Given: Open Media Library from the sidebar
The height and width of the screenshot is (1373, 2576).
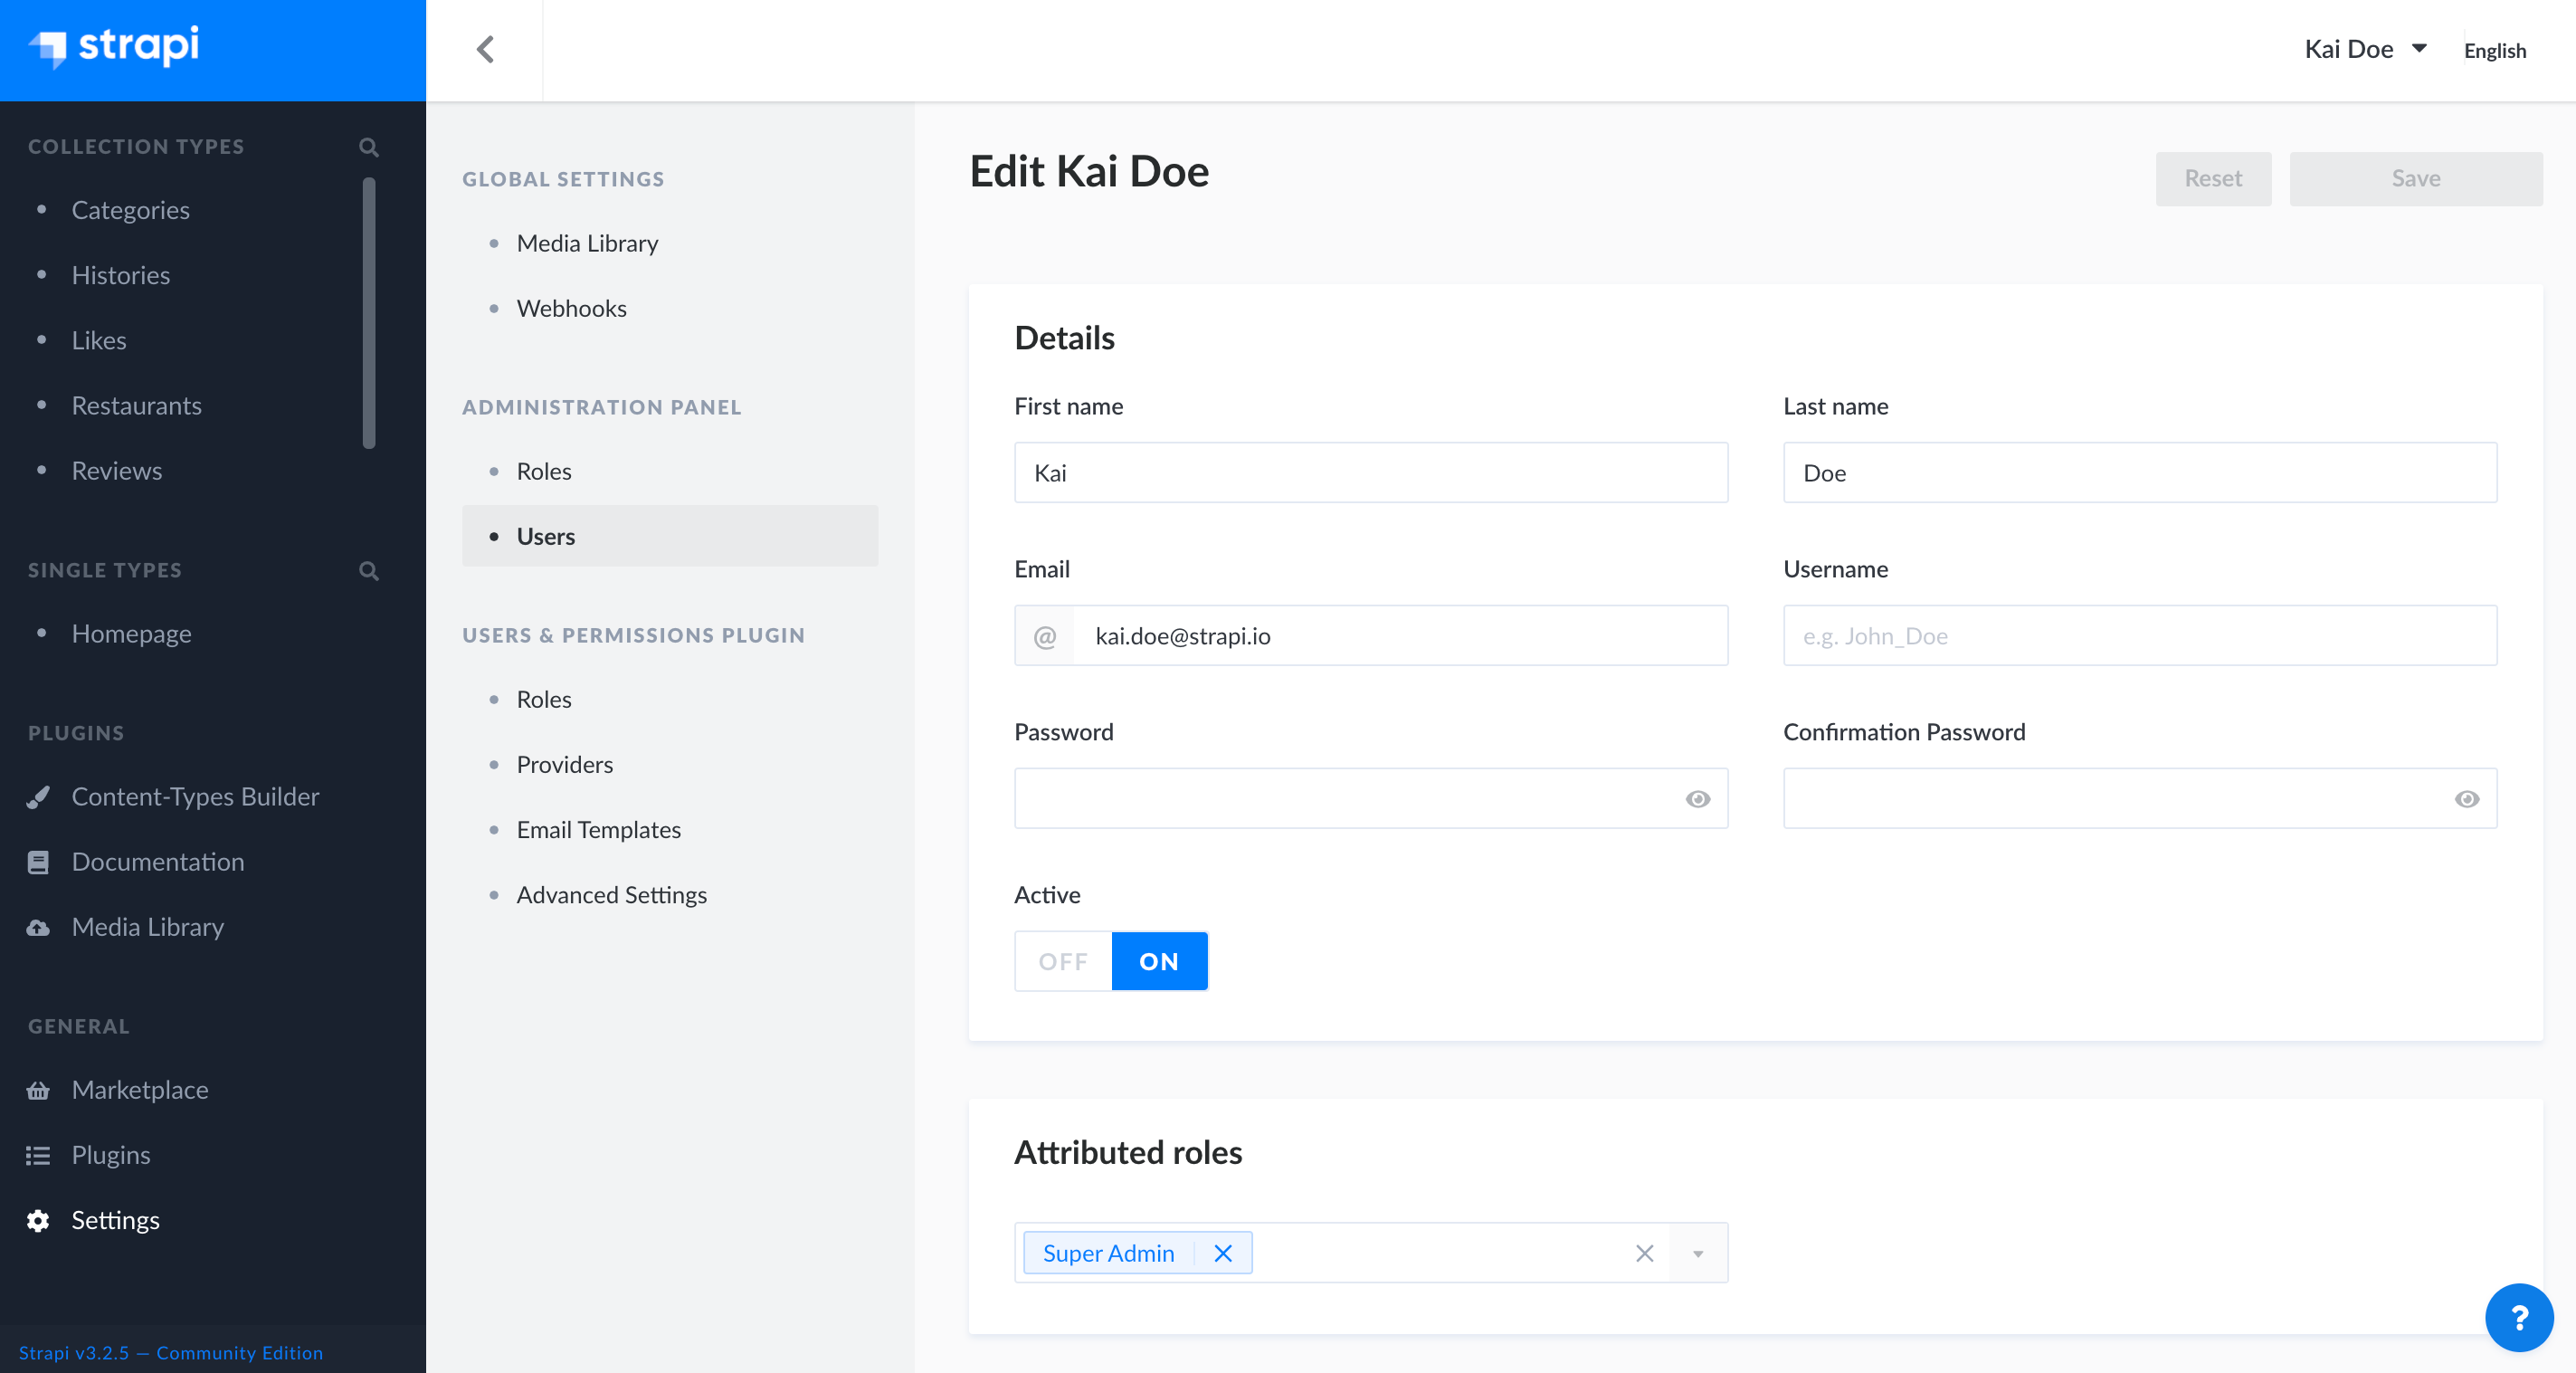Looking at the screenshot, I should click(146, 926).
